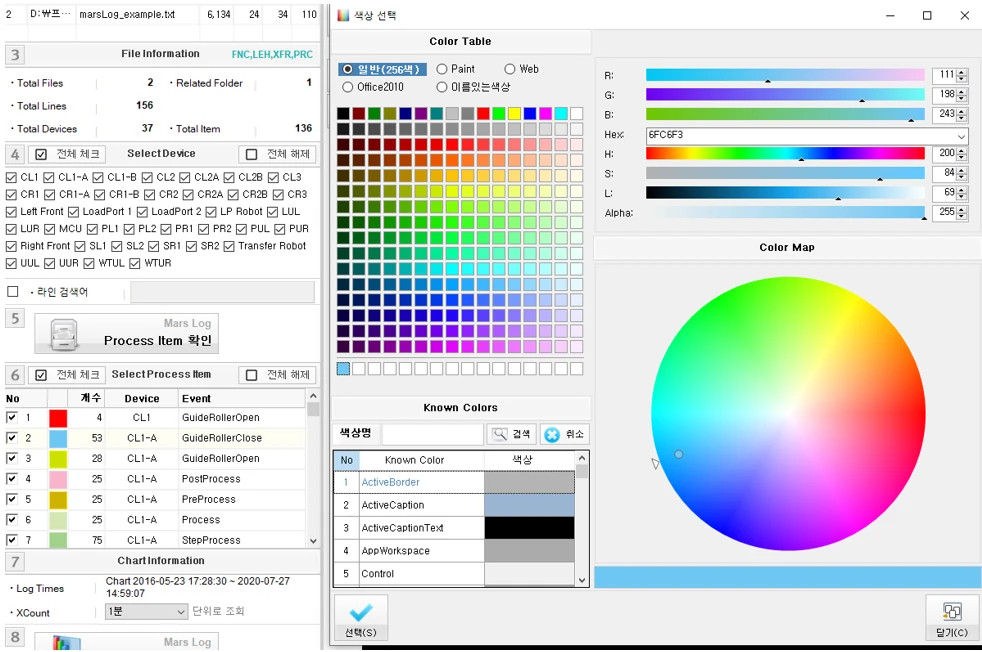Sort by the Event column header

coord(242,398)
